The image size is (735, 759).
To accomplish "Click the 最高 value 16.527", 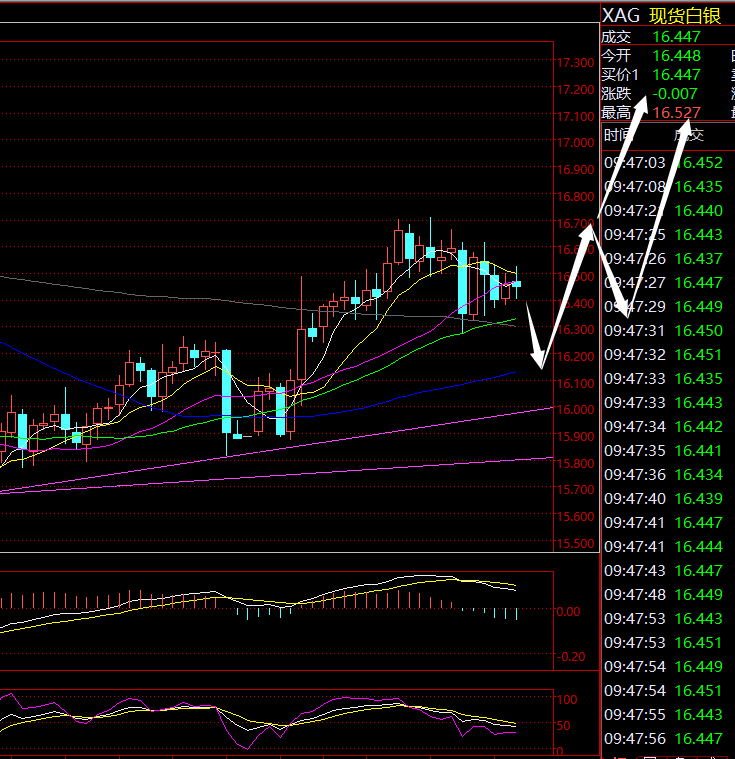I will coord(676,113).
